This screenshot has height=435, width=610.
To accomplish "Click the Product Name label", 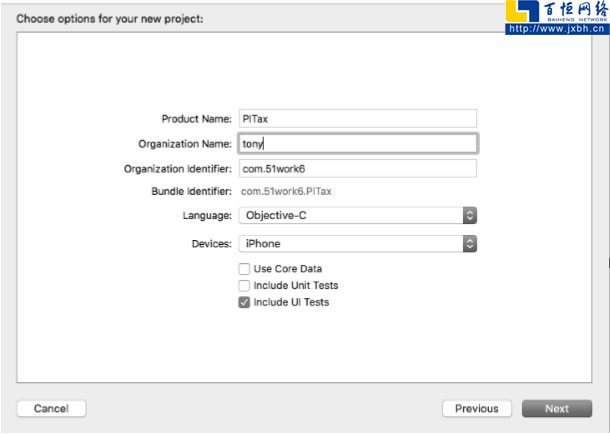I will (196, 118).
